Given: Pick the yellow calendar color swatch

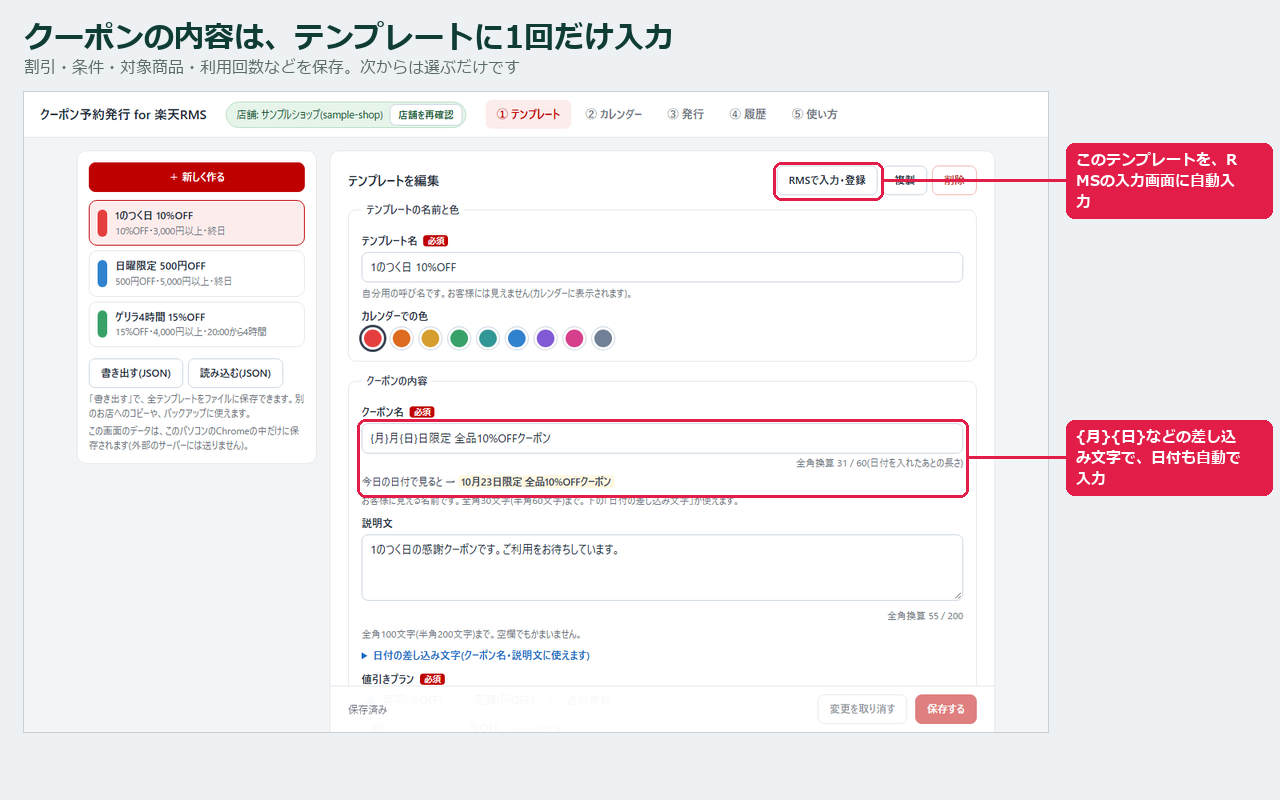Looking at the screenshot, I should [x=430, y=338].
